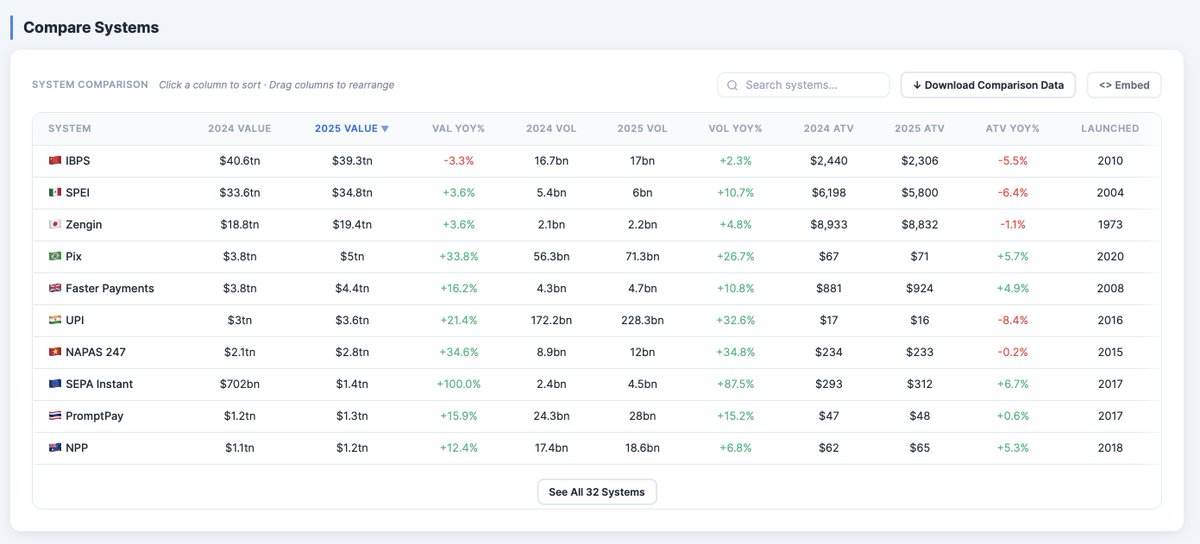Click IBPS value change -3.3%
The image size is (1200, 544).
[x=458, y=161]
